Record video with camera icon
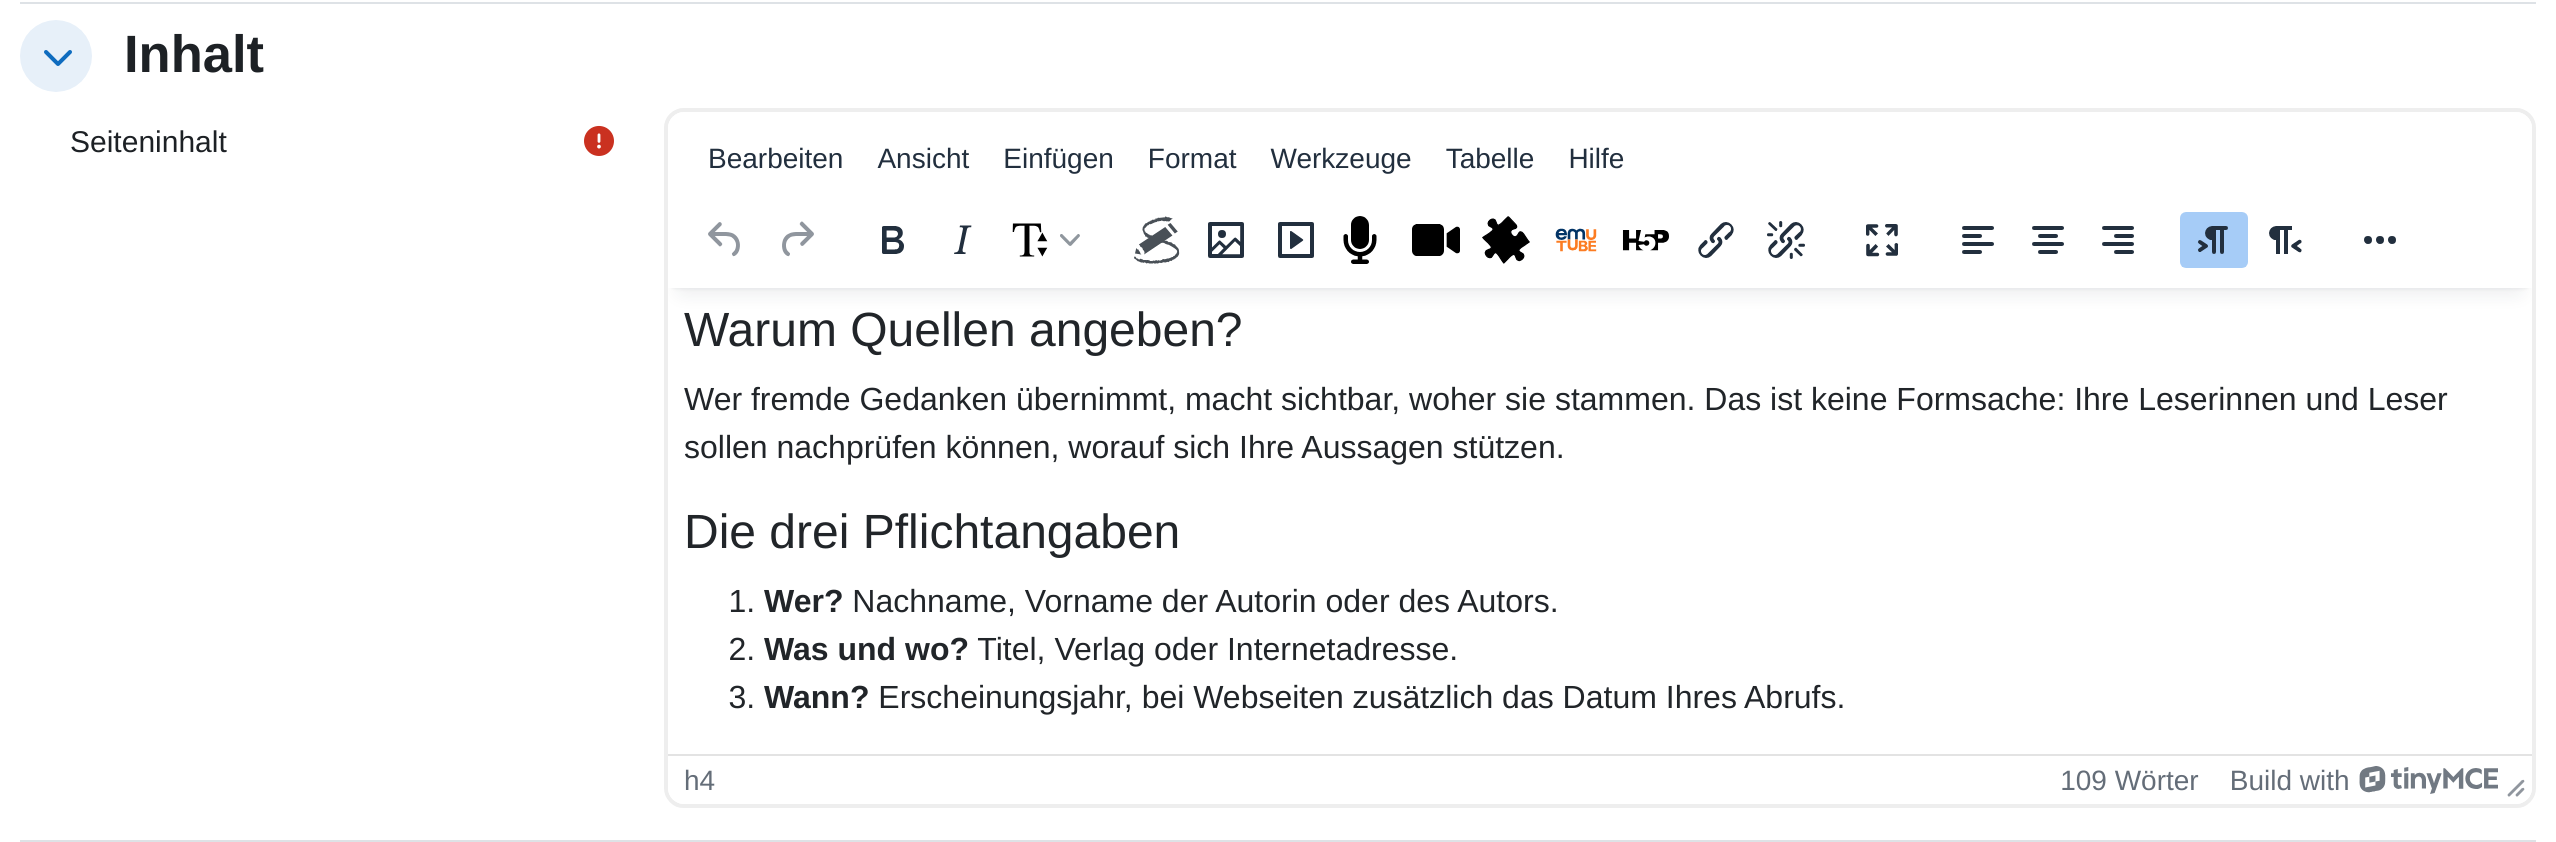Image resolution: width=2556 pixels, height=842 pixels. [1436, 240]
